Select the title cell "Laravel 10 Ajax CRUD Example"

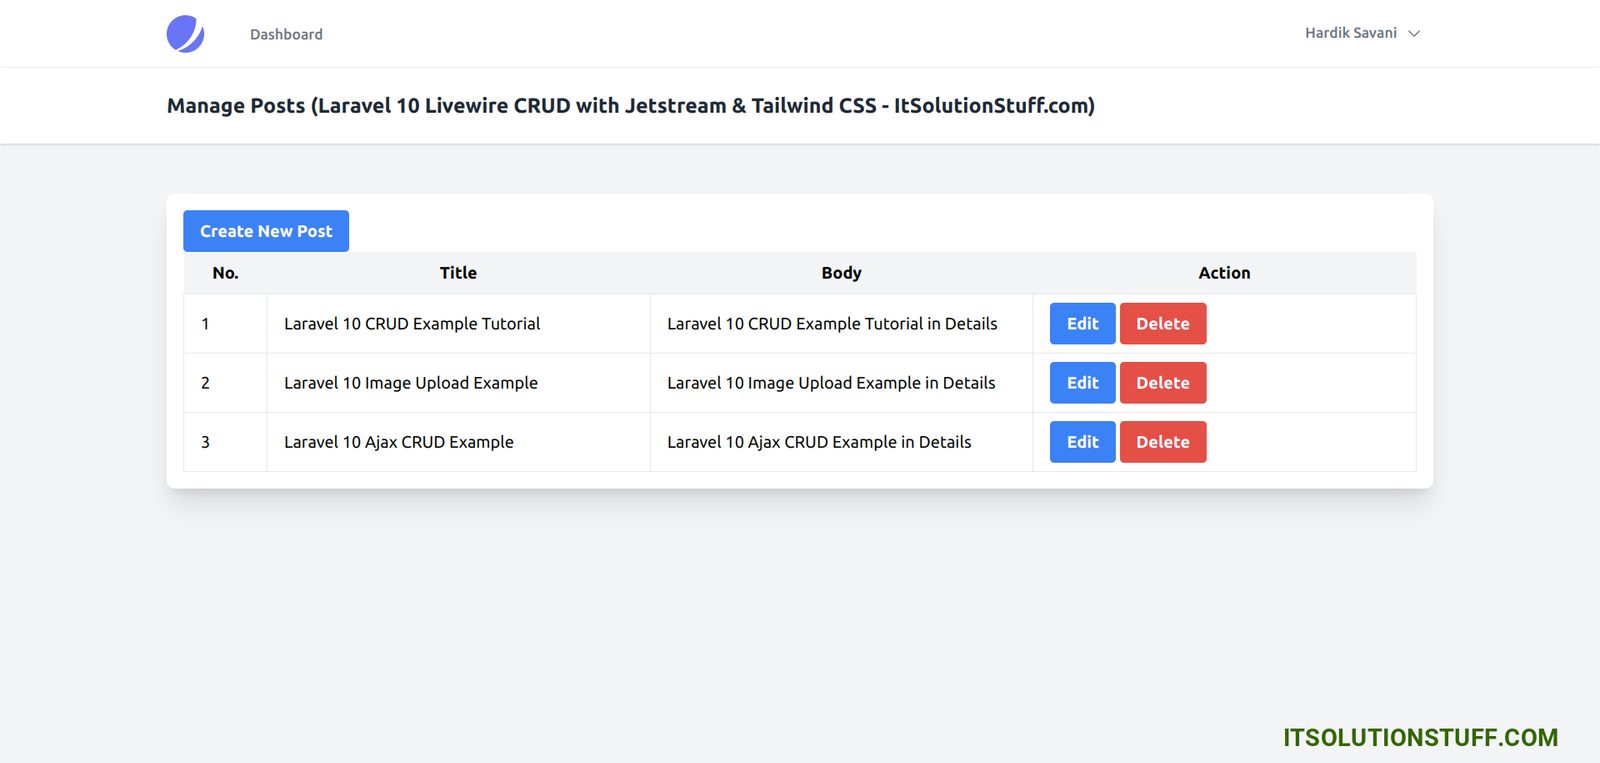click(399, 442)
